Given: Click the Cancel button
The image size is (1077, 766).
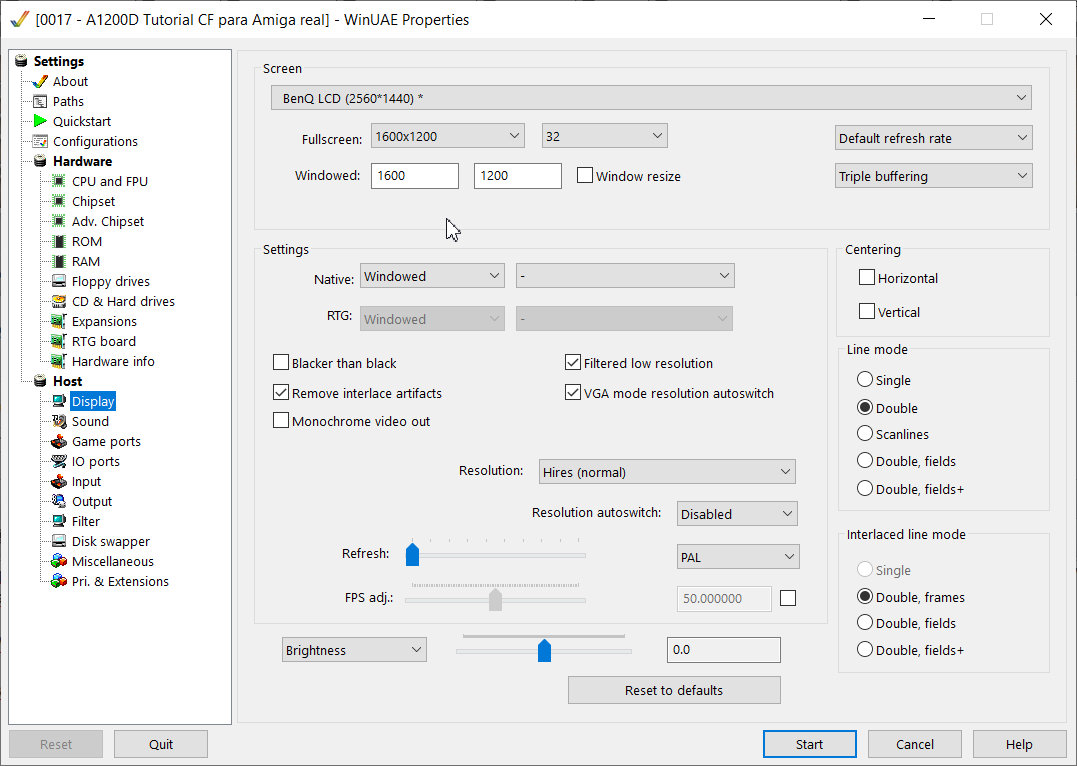Looking at the screenshot, I should pyautogui.click(x=915, y=744).
